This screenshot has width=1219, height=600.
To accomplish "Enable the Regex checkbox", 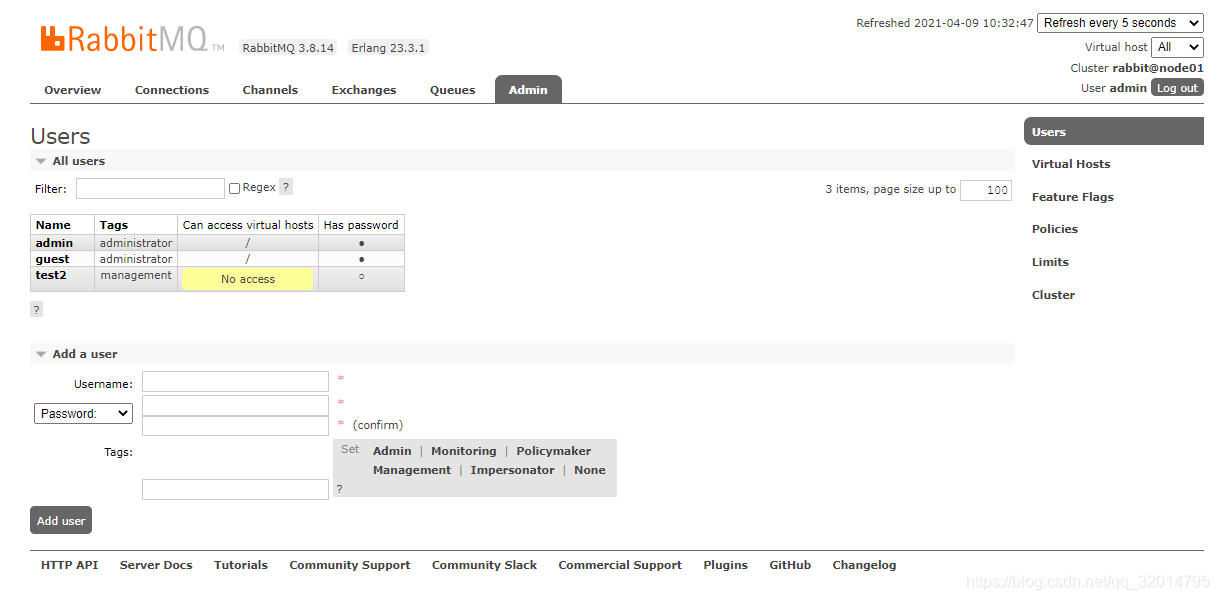I will coord(234,188).
